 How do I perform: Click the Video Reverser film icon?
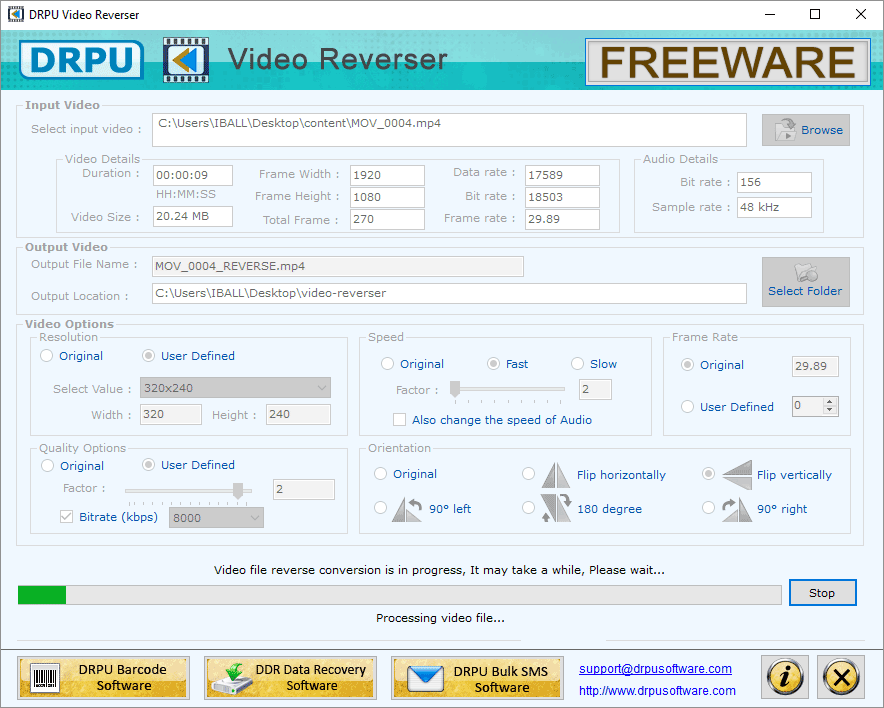click(x=185, y=60)
